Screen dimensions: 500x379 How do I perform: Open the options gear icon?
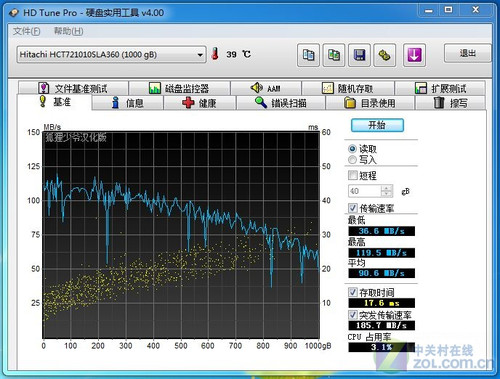coord(384,55)
